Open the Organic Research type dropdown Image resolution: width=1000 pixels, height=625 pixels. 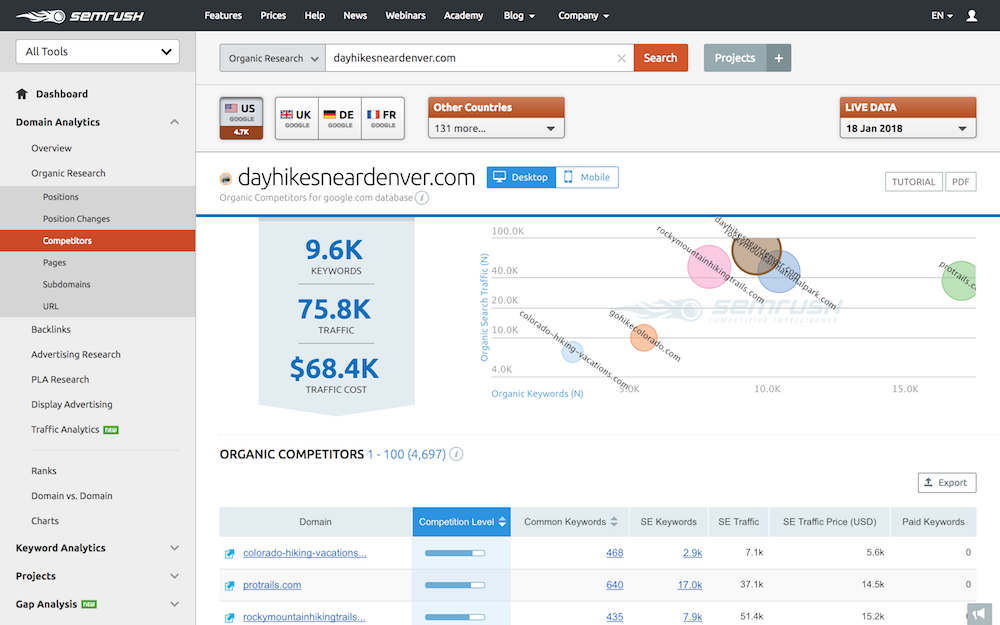(x=272, y=58)
